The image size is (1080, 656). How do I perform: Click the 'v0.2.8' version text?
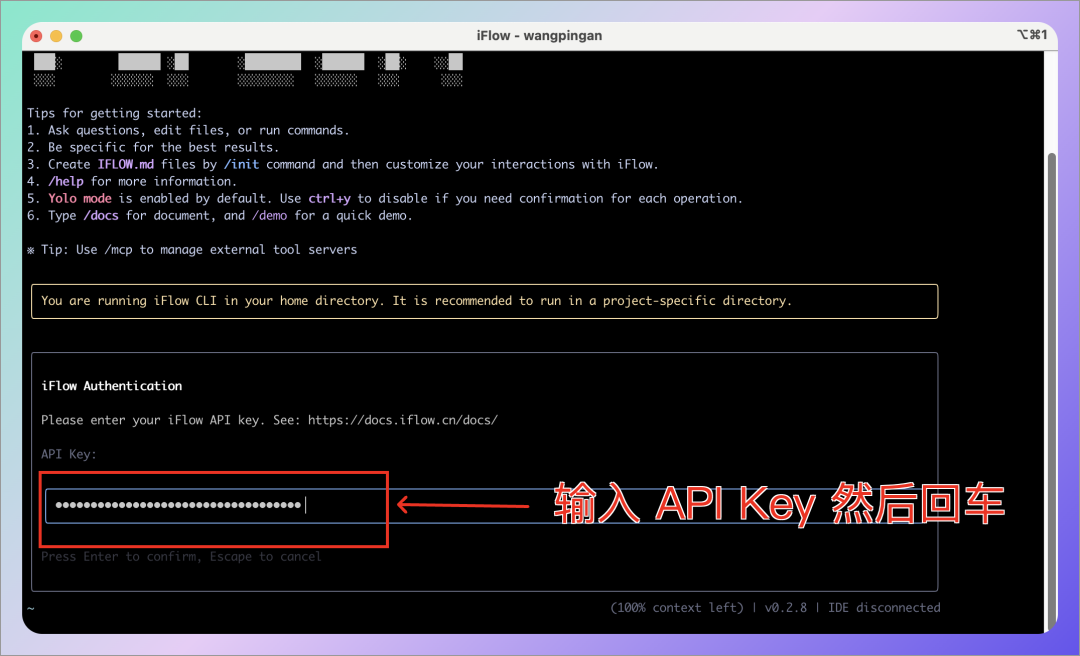click(785, 608)
